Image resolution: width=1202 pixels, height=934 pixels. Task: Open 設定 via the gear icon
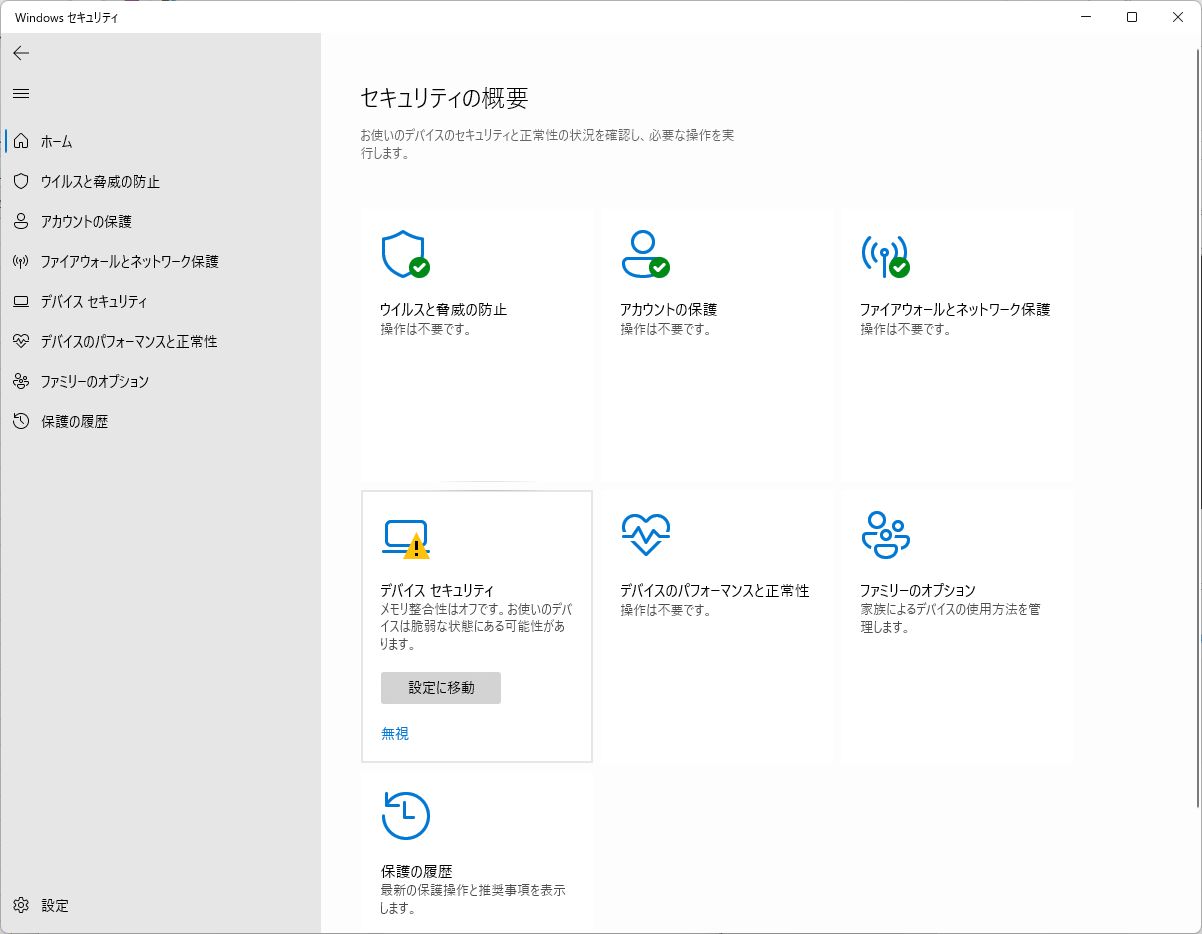(x=21, y=906)
